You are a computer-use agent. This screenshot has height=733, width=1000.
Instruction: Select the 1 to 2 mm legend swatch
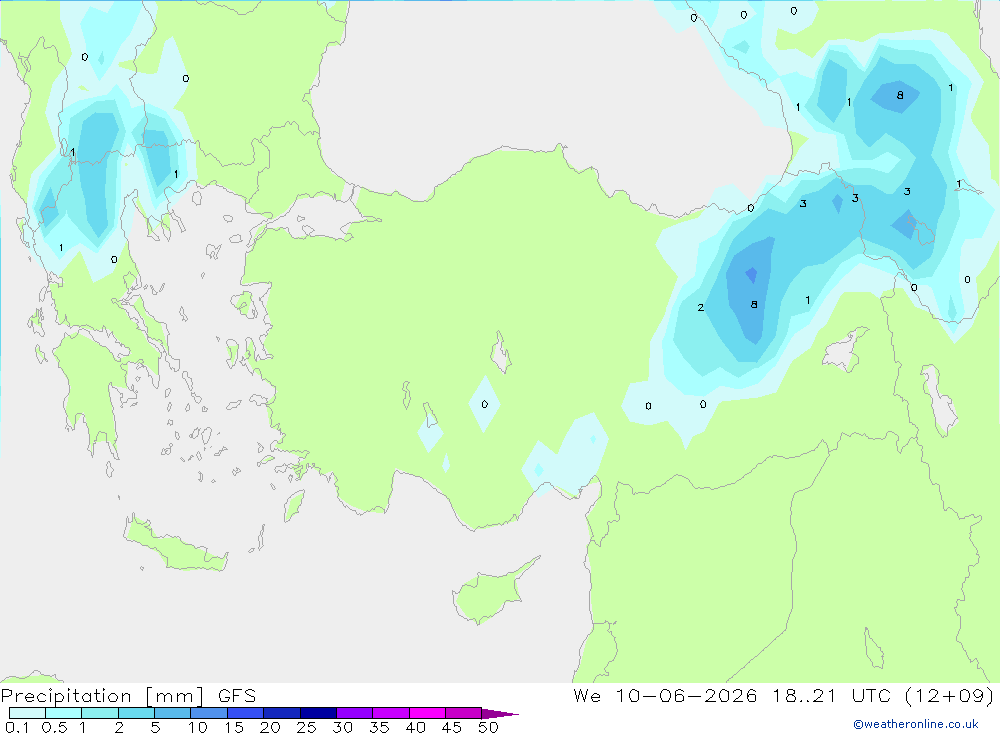pos(100,713)
